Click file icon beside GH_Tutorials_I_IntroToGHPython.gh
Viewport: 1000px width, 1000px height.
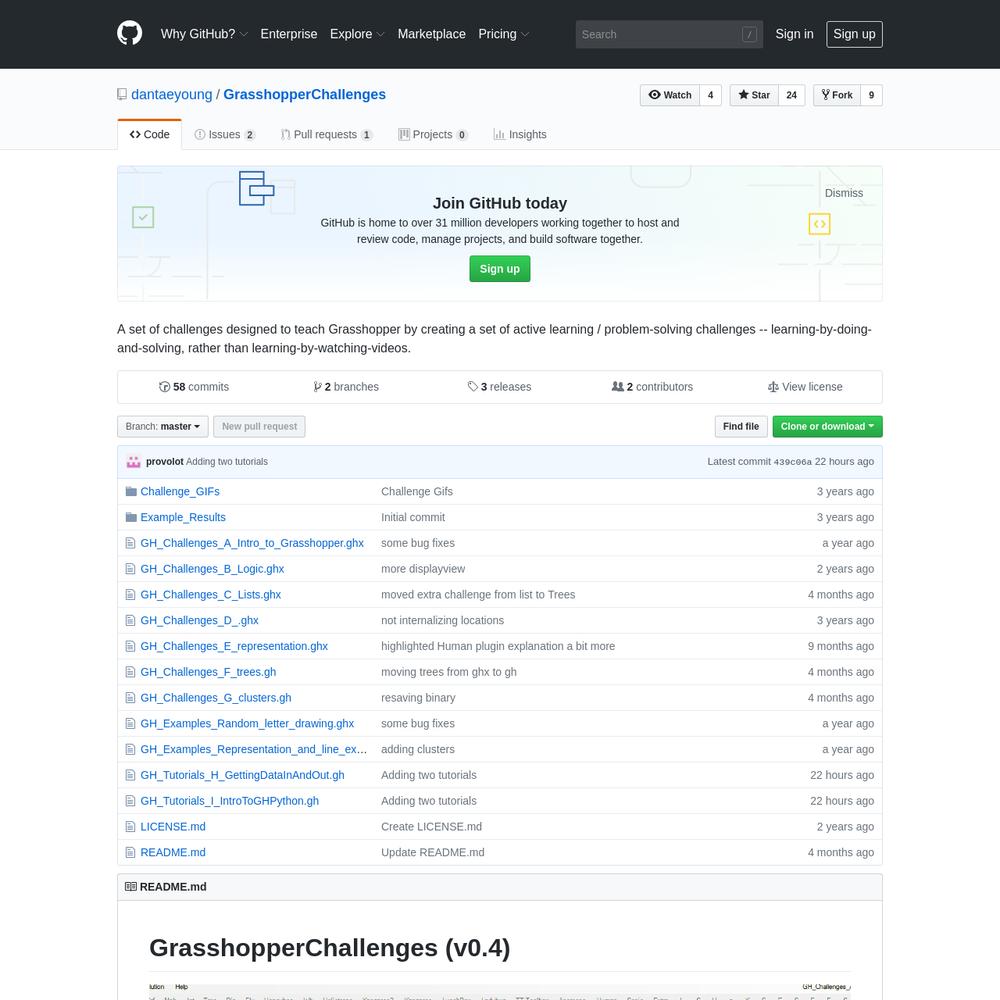click(130, 801)
